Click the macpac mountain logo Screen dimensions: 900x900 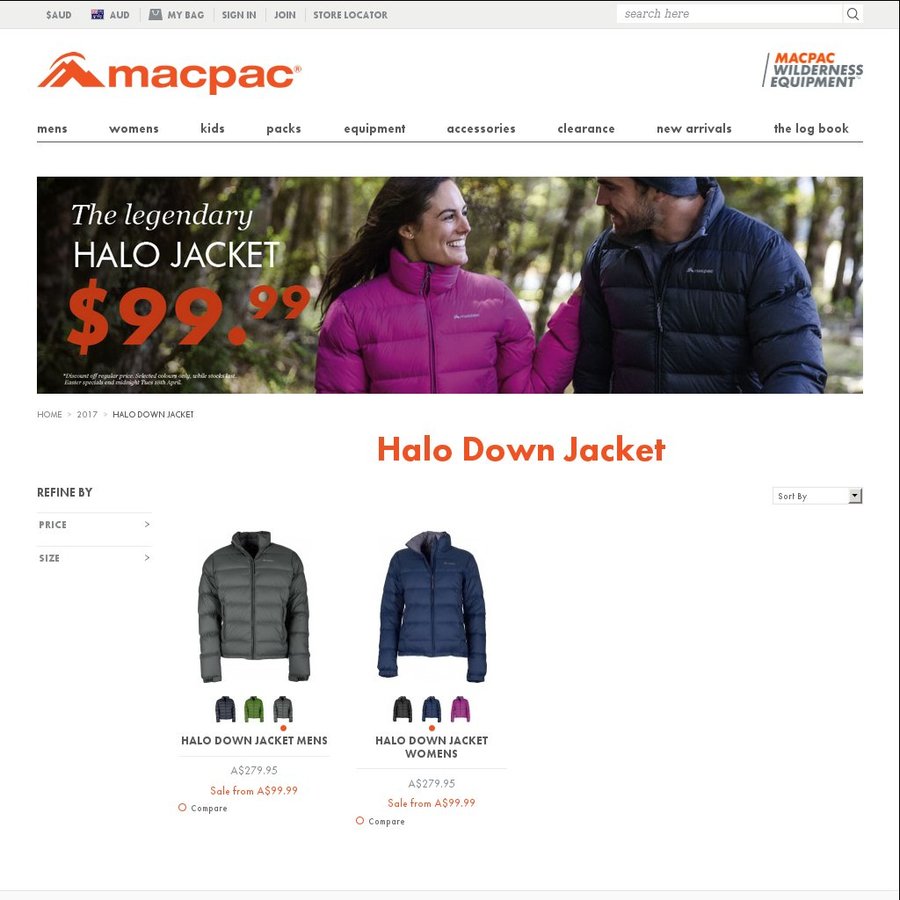[x=169, y=73]
